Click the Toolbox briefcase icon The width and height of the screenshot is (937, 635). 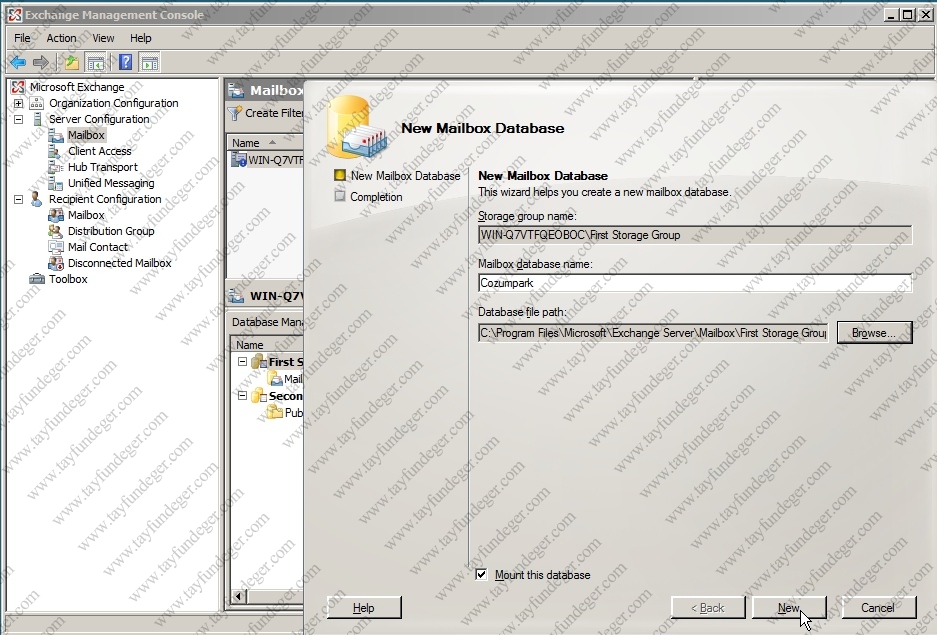(37, 279)
